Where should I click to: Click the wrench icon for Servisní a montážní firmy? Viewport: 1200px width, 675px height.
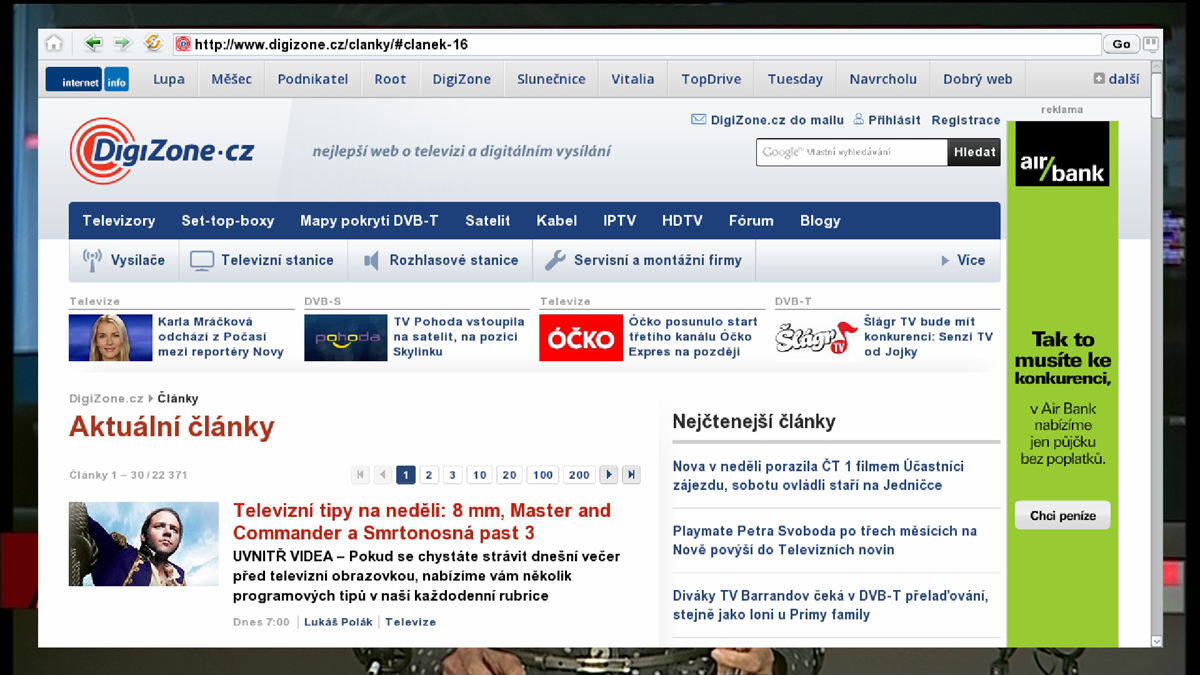point(555,260)
